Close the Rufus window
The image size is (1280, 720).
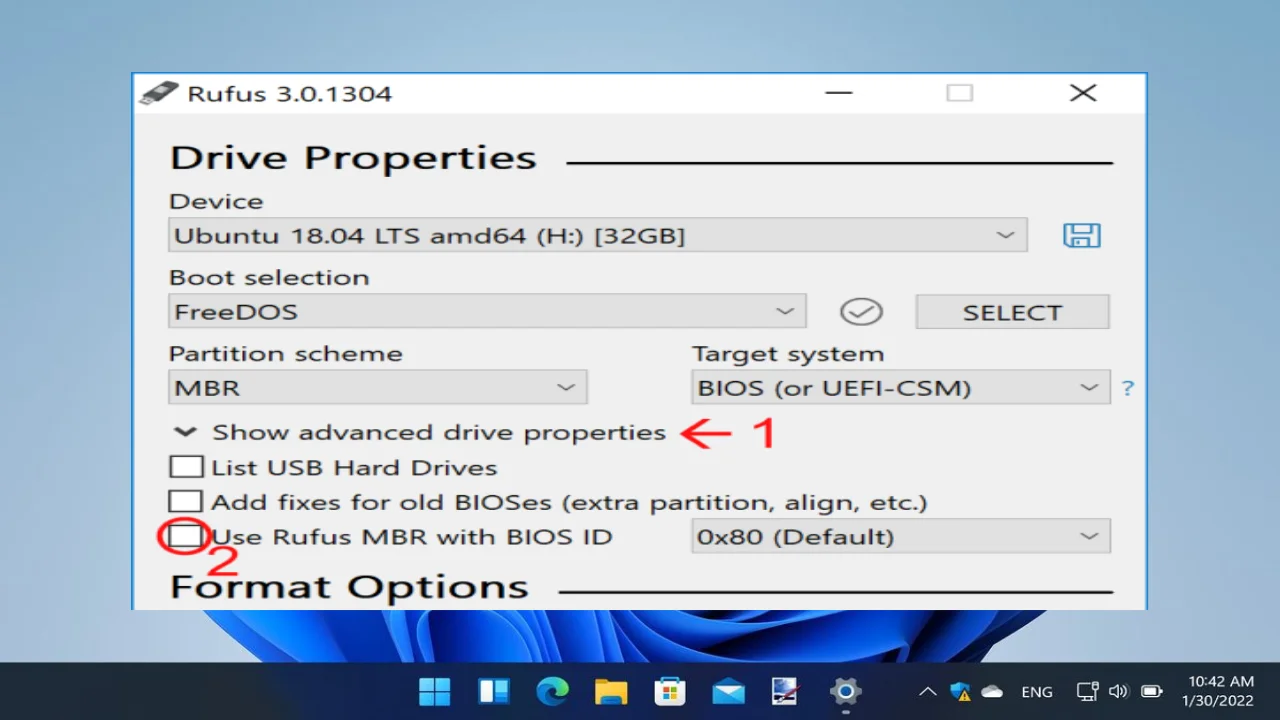(x=1083, y=93)
